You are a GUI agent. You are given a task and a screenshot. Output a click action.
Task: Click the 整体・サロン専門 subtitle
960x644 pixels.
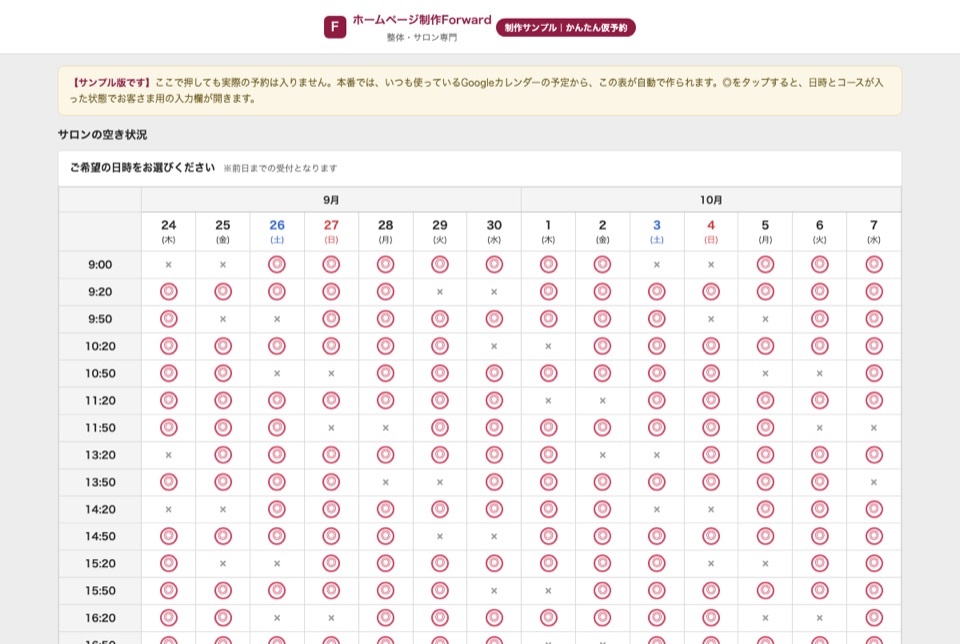coord(422,37)
